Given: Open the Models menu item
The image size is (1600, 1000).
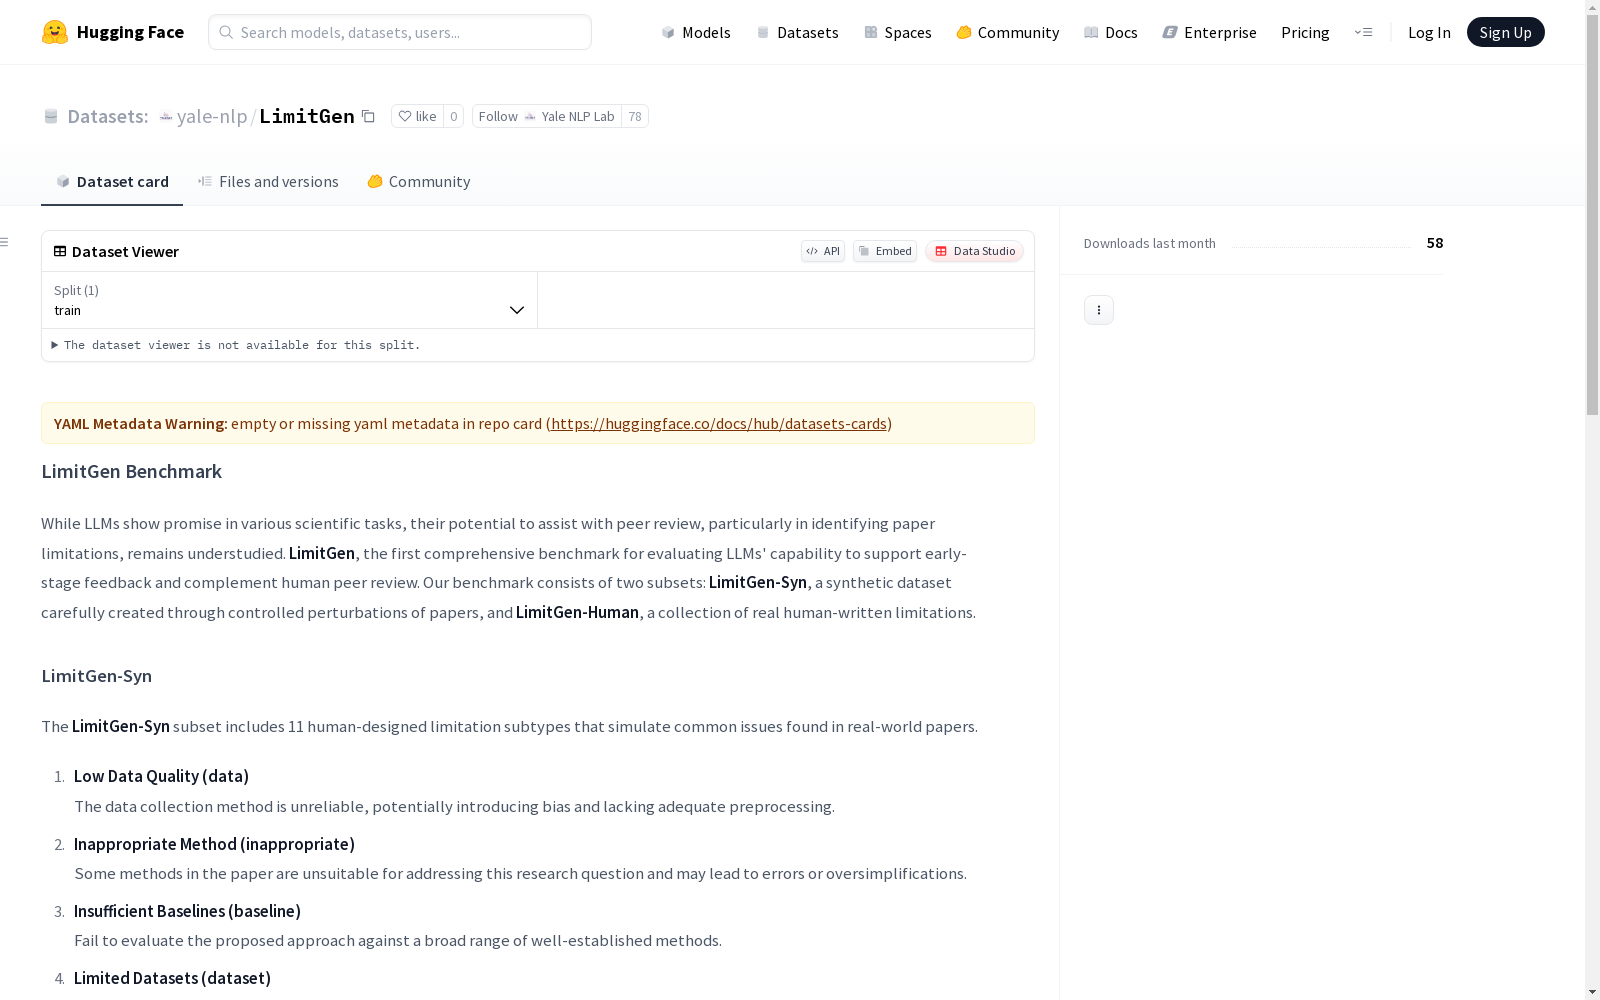Looking at the screenshot, I should (696, 32).
